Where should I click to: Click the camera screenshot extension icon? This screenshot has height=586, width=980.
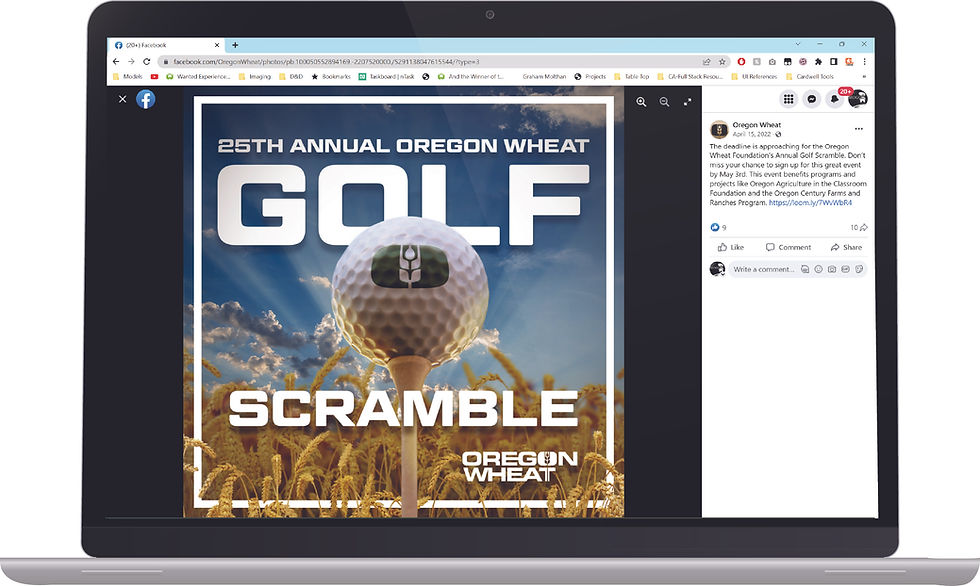tap(772, 62)
